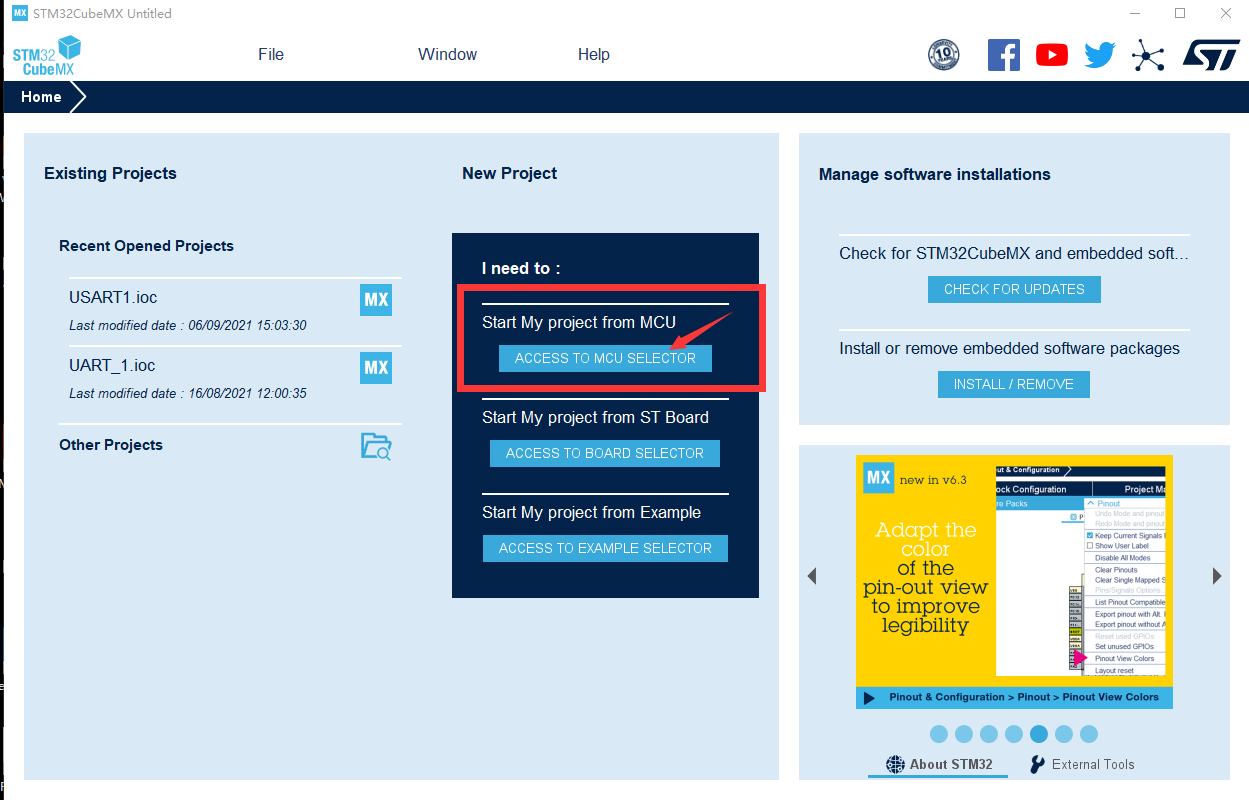1249x800 pixels.
Task: Click Pinout View Colors banner caption
Action: point(1024,698)
